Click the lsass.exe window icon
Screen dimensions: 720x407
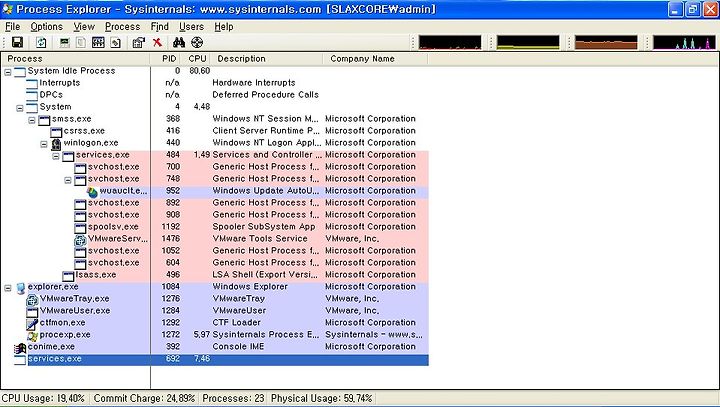pyautogui.click(x=68, y=276)
